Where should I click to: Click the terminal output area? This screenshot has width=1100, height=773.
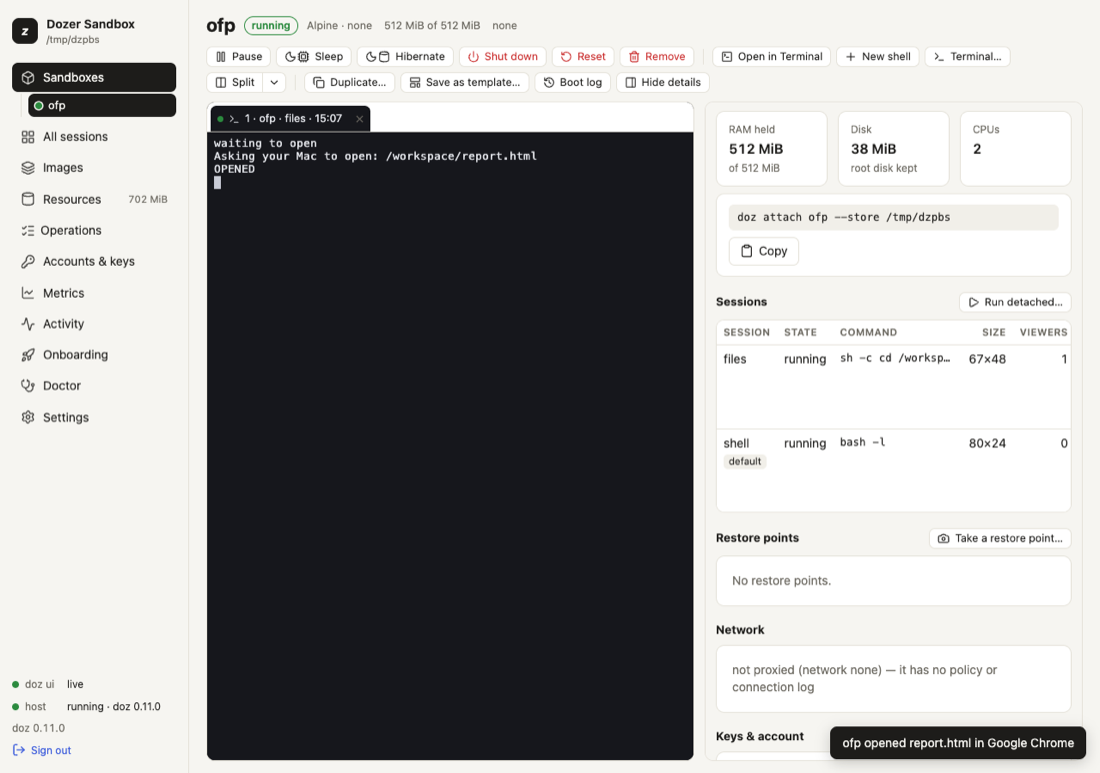(450, 445)
